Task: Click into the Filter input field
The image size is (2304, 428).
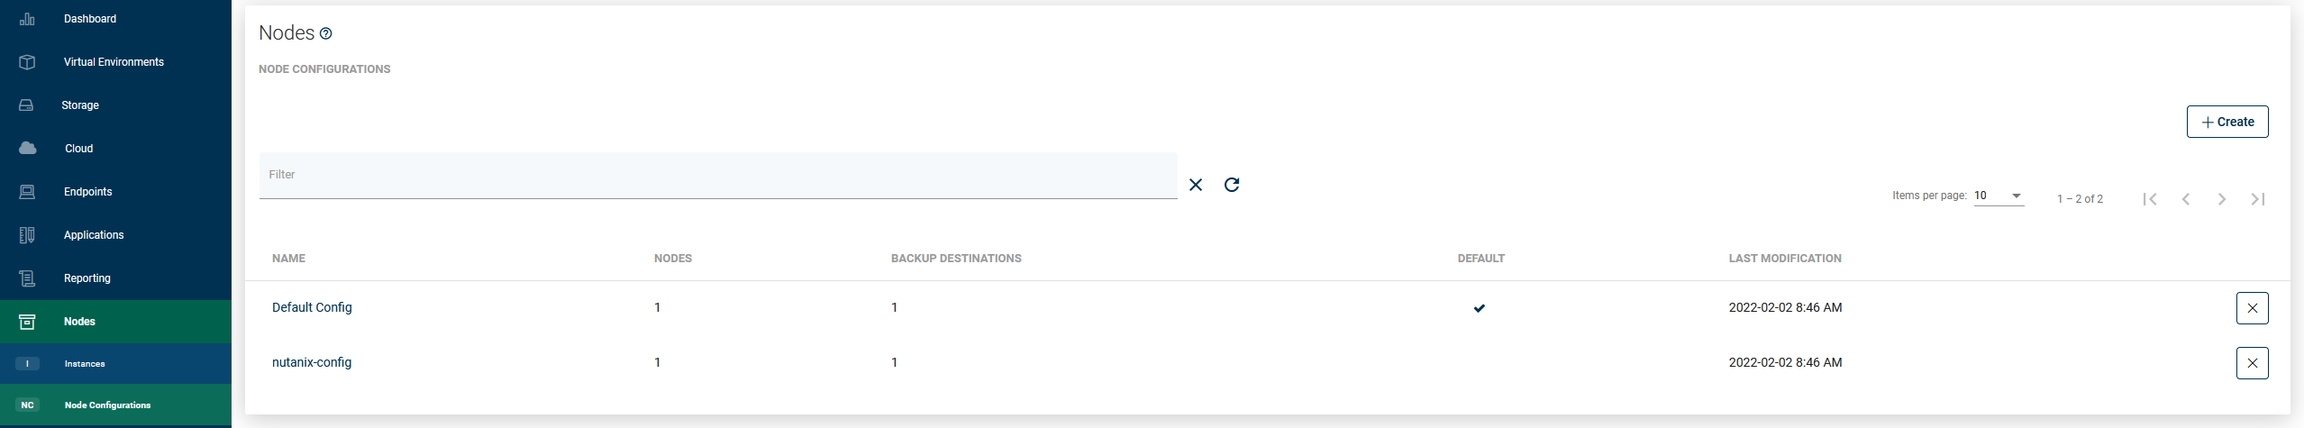Action: click(x=717, y=175)
